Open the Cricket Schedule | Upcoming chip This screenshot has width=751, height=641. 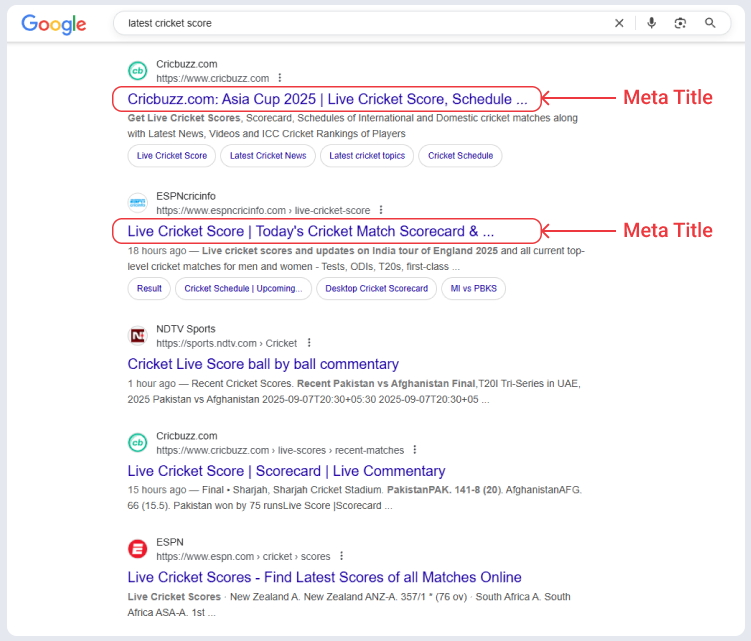coord(243,288)
